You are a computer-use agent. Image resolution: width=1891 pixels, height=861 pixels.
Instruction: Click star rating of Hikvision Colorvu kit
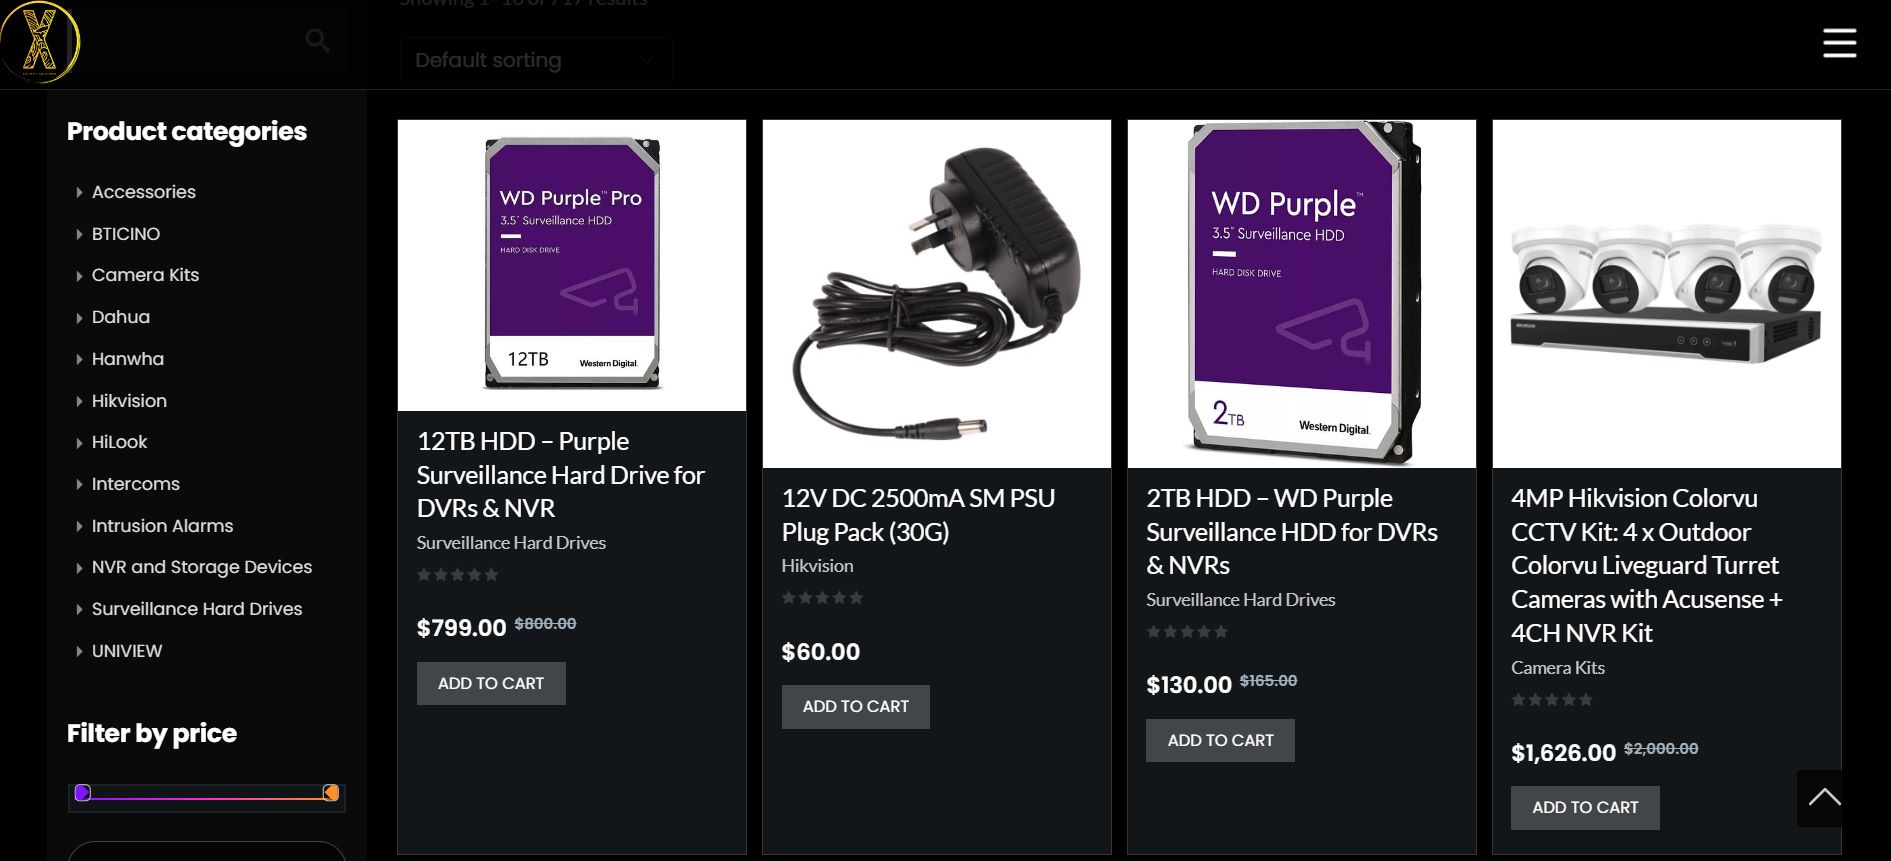(1552, 700)
